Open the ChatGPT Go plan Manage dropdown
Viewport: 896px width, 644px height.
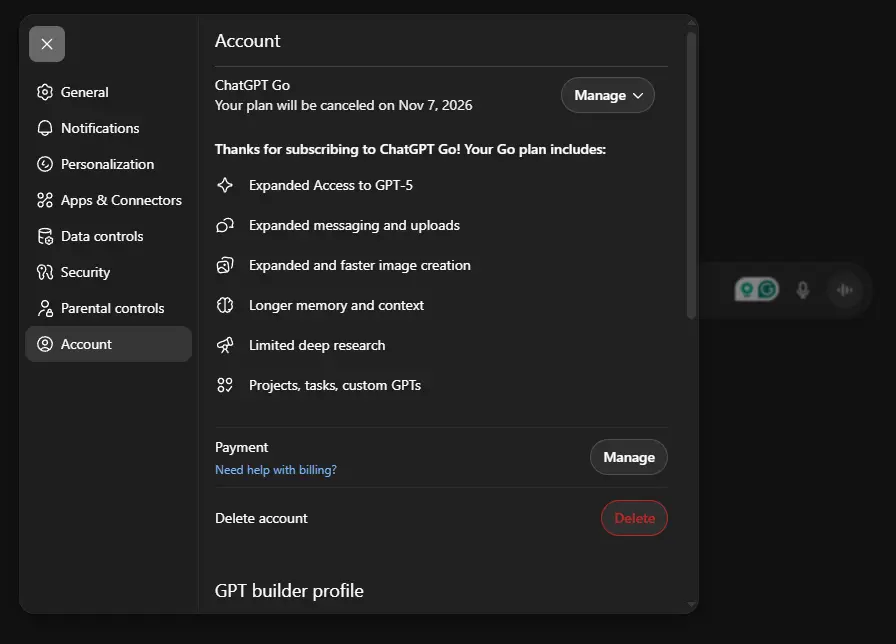coord(608,95)
